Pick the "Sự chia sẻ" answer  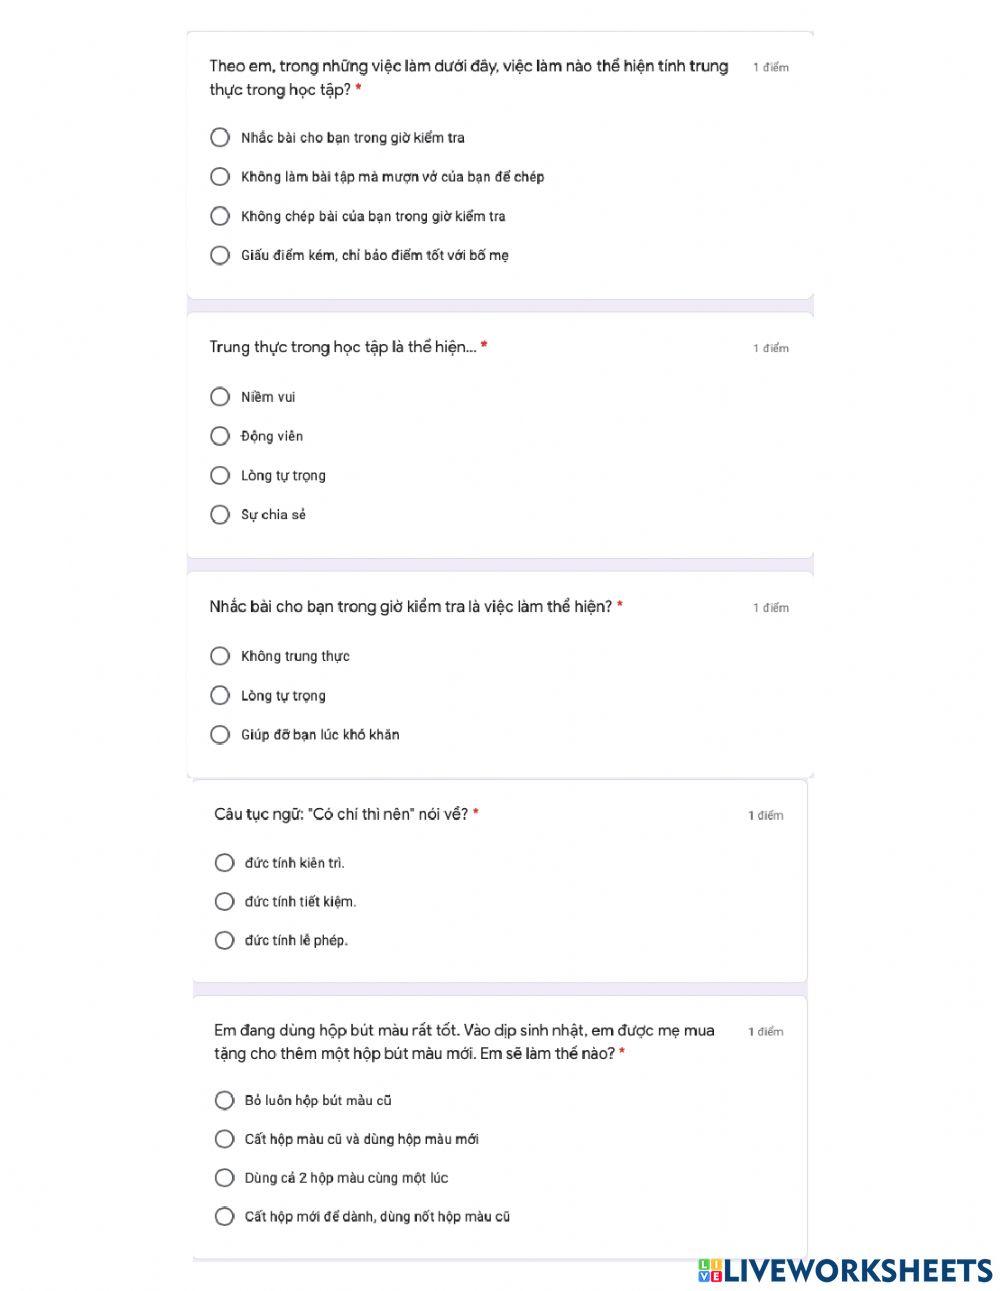click(220, 515)
